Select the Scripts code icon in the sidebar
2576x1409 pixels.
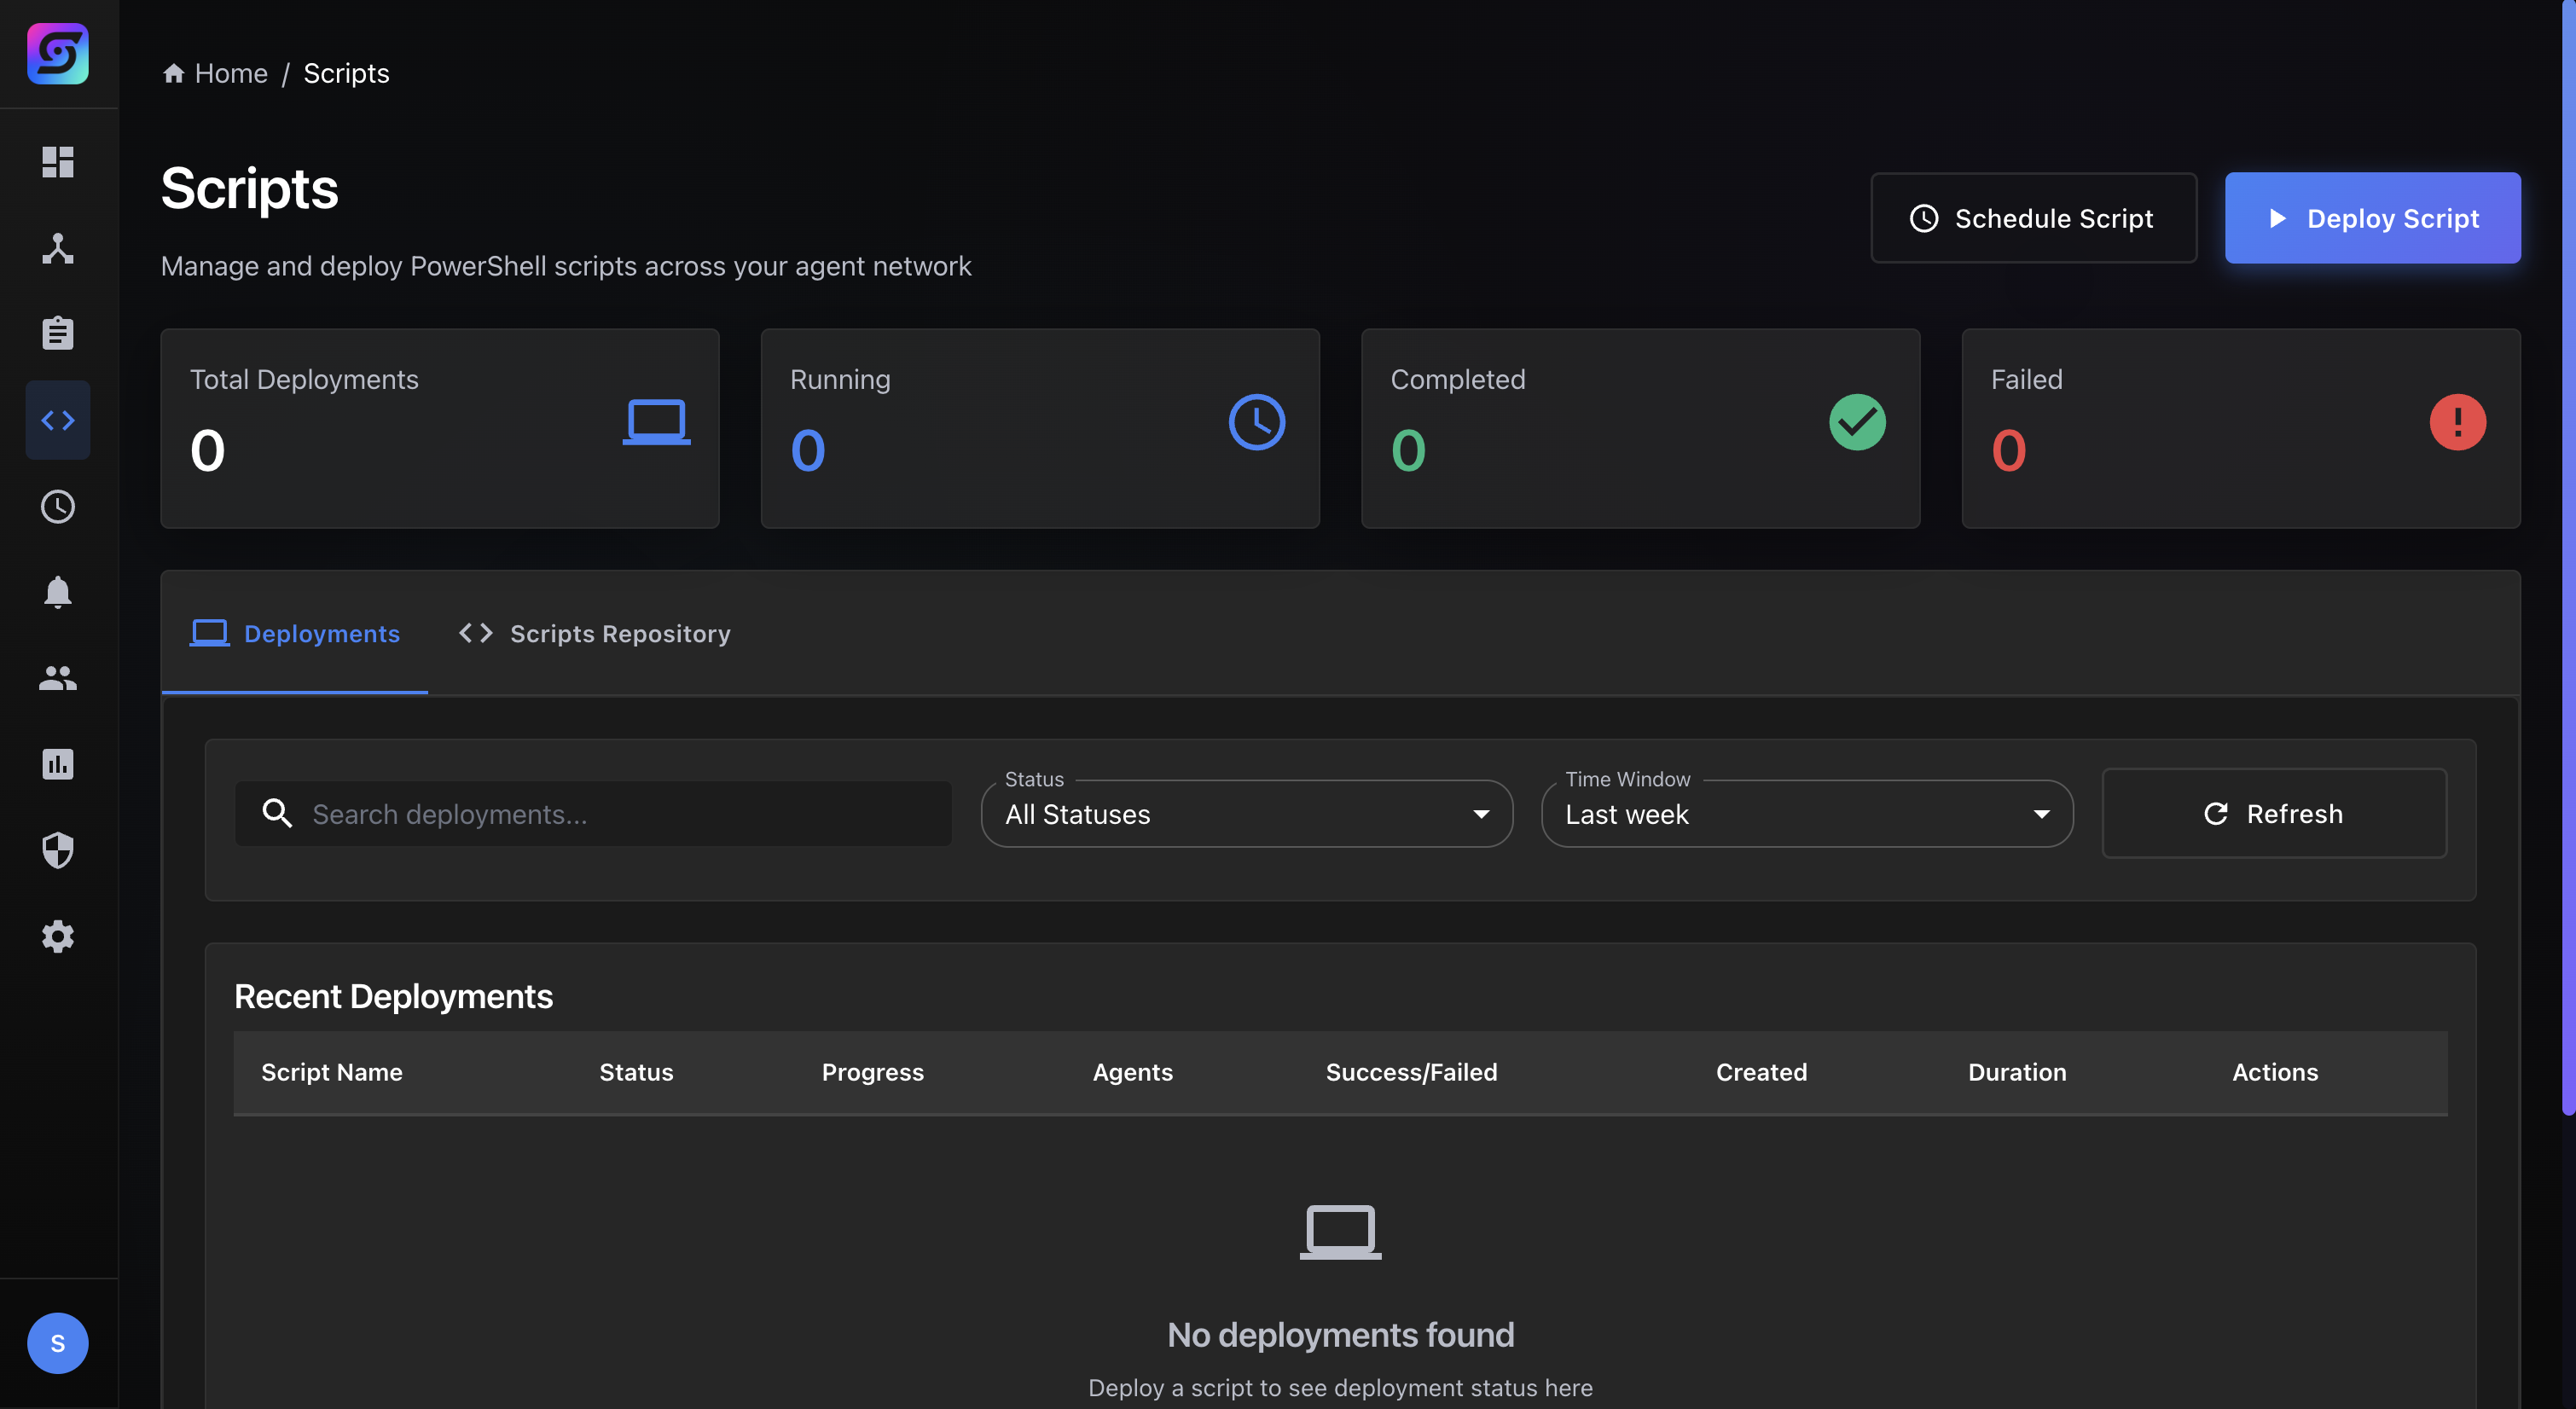click(57, 420)
